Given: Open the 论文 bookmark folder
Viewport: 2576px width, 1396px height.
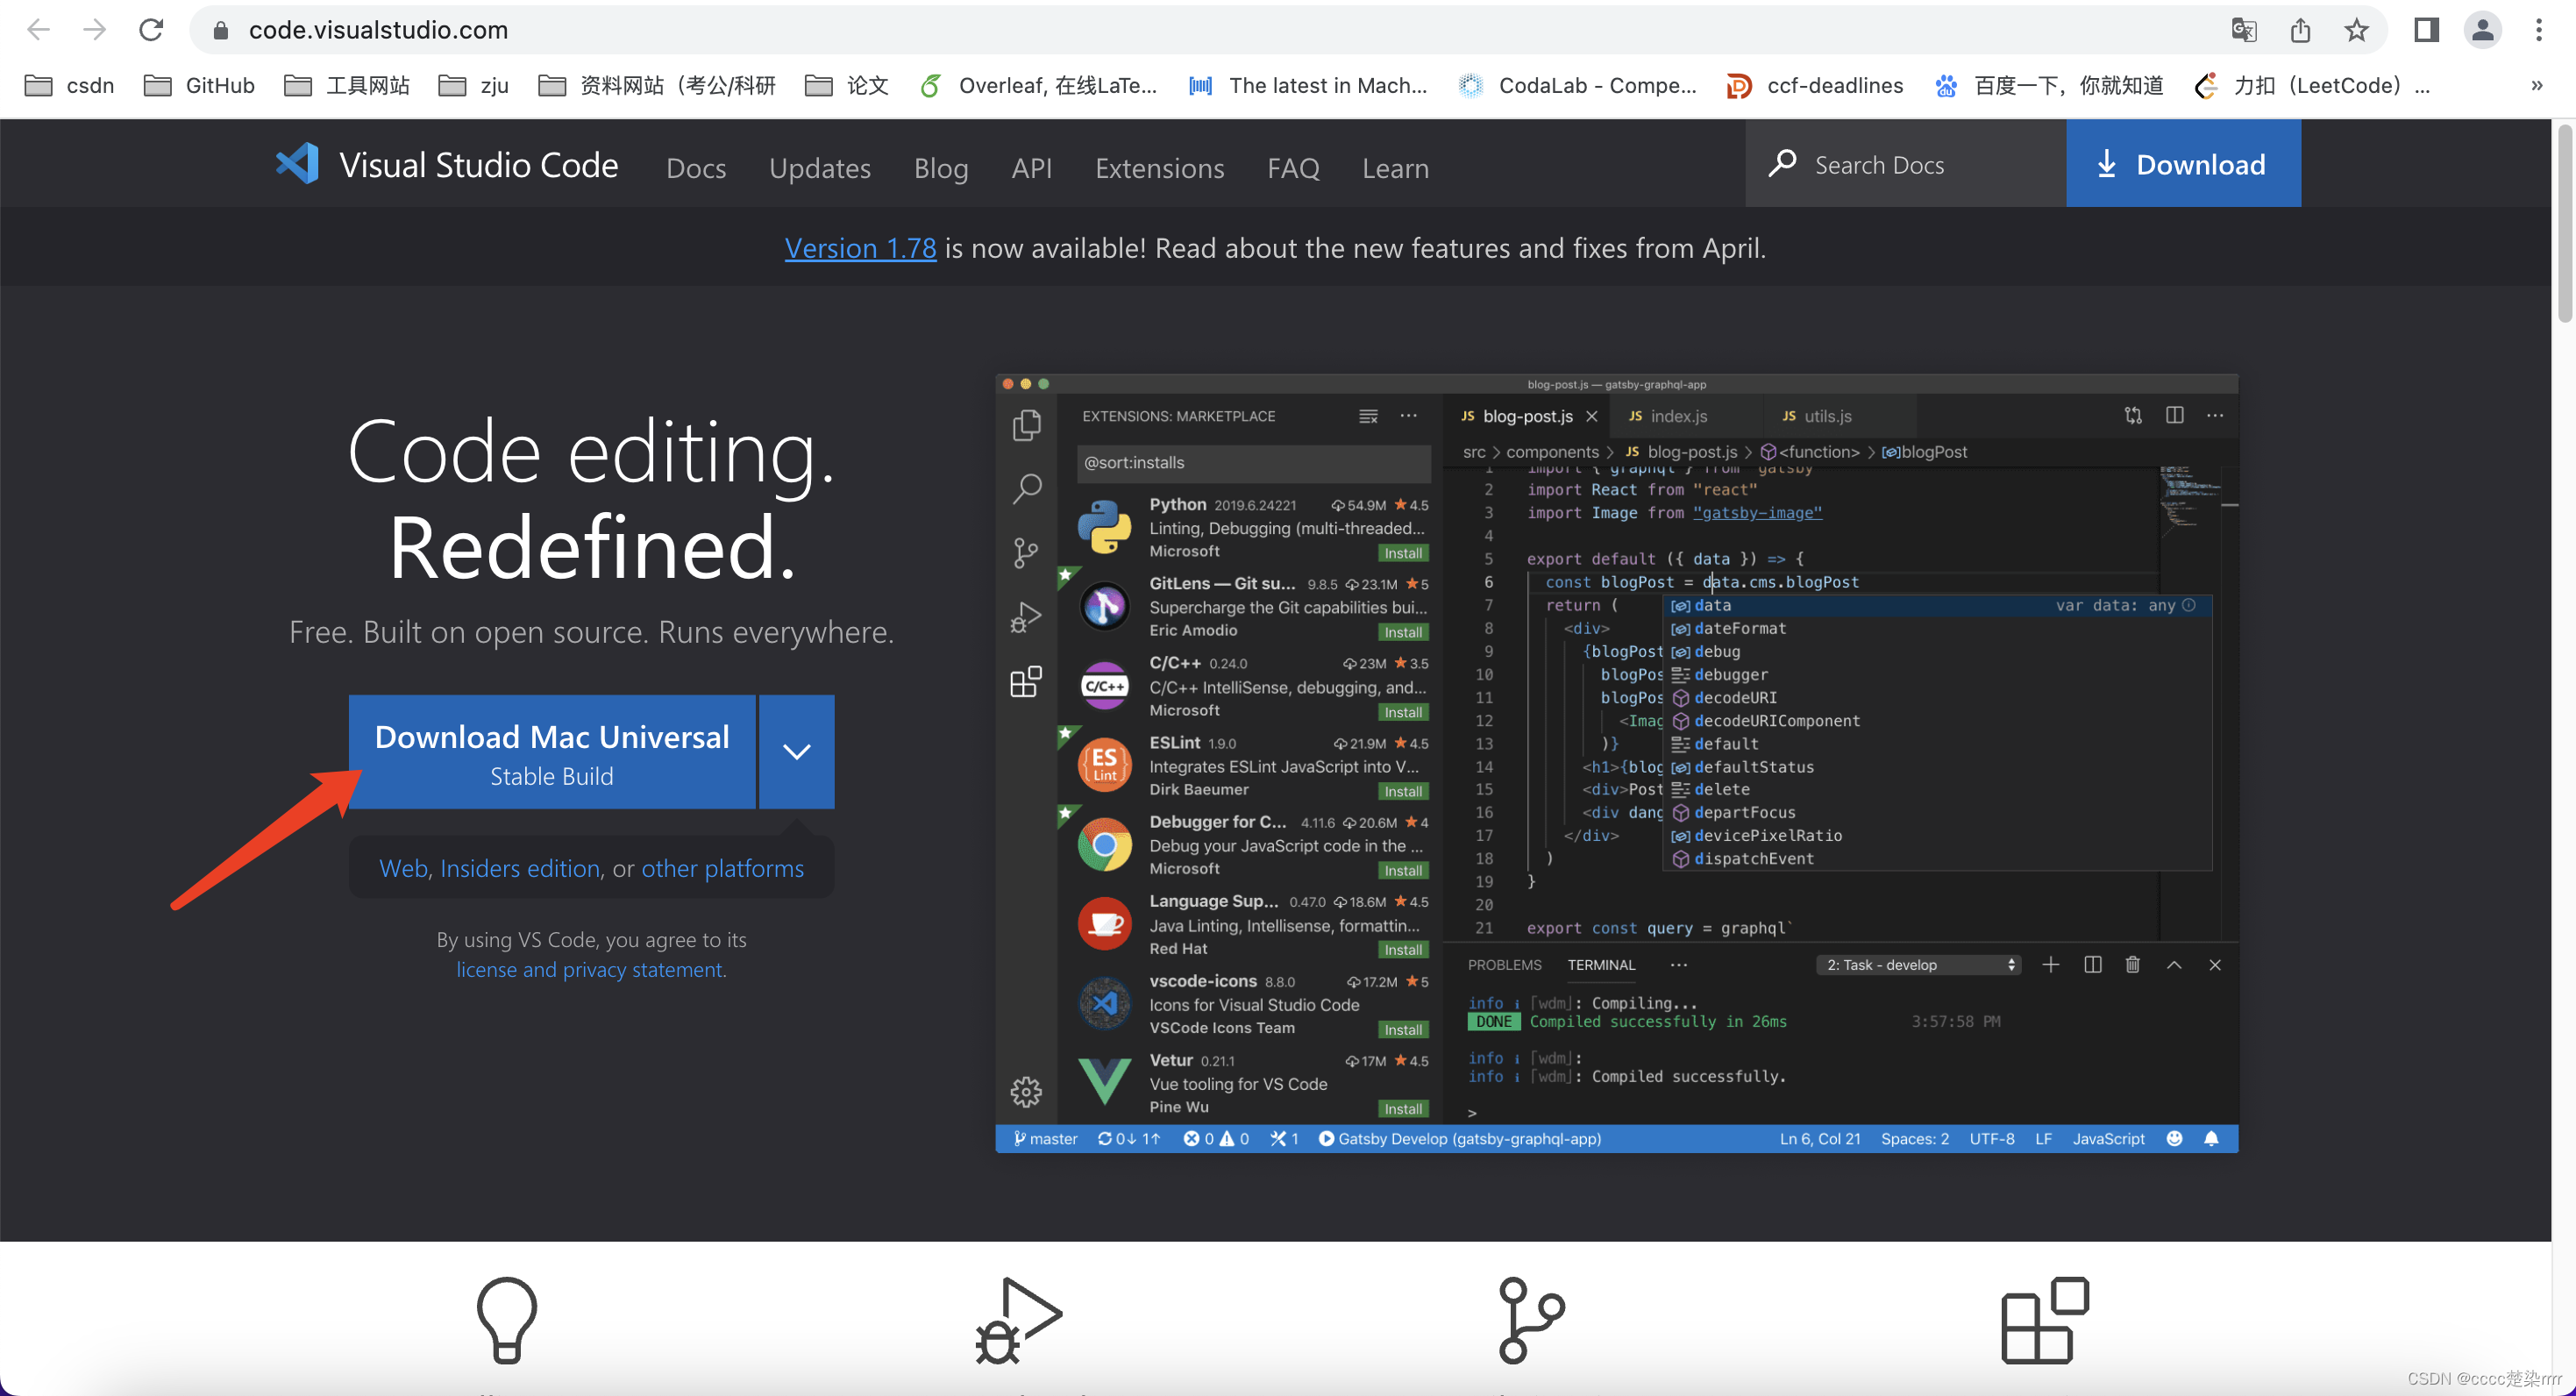Looking at the screenshot, I should pos(847,86).
